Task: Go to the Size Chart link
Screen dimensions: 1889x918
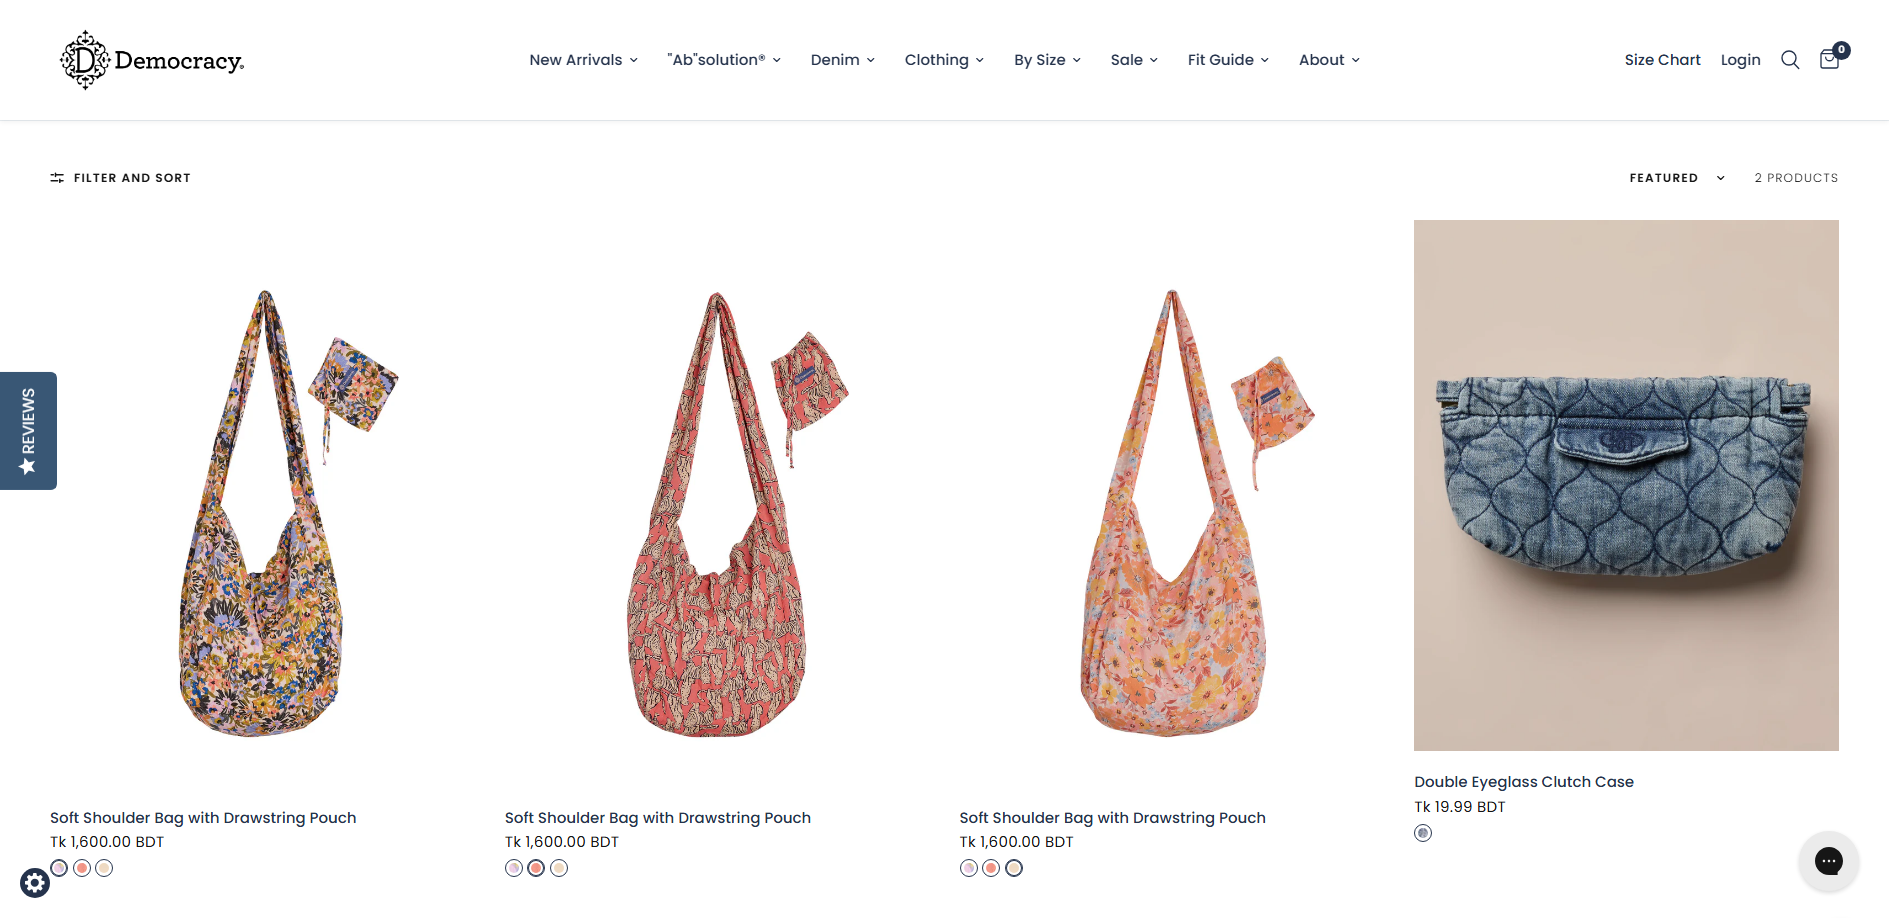Action: pos(1662,60)
